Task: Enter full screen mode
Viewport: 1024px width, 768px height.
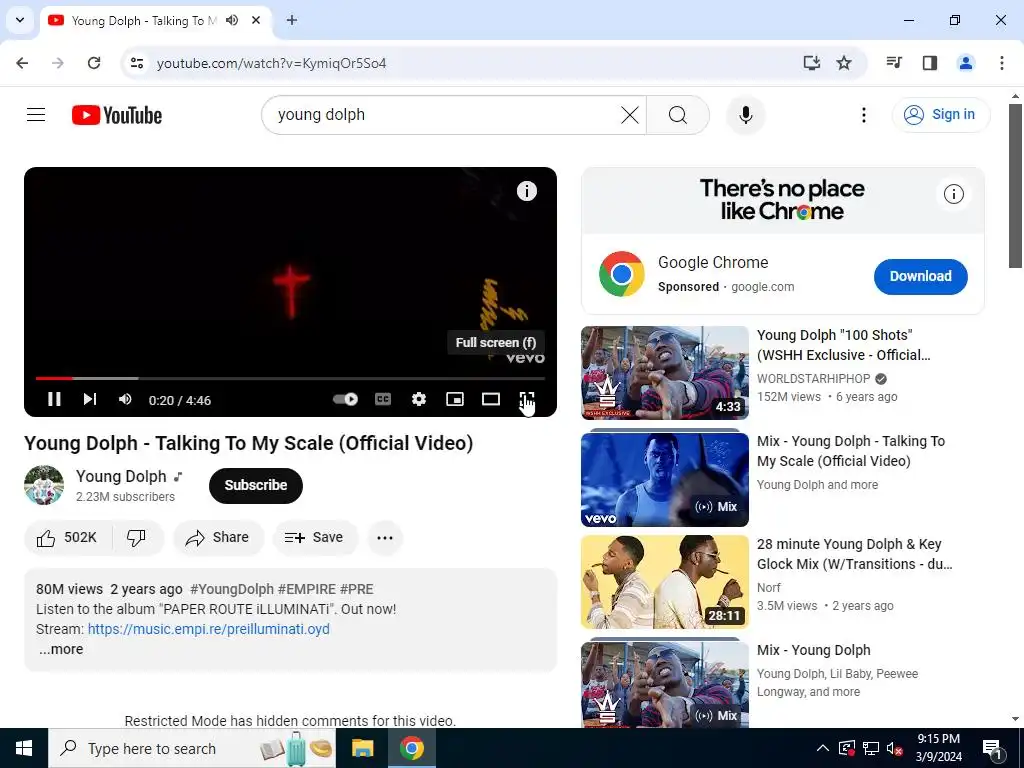Action: click(526, 399)
